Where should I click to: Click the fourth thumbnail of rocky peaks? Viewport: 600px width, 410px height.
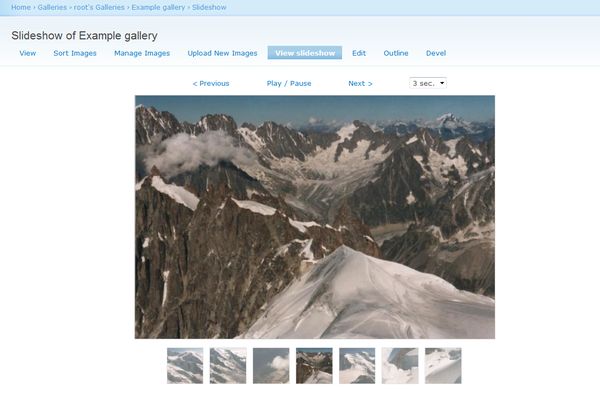(314, 365)
